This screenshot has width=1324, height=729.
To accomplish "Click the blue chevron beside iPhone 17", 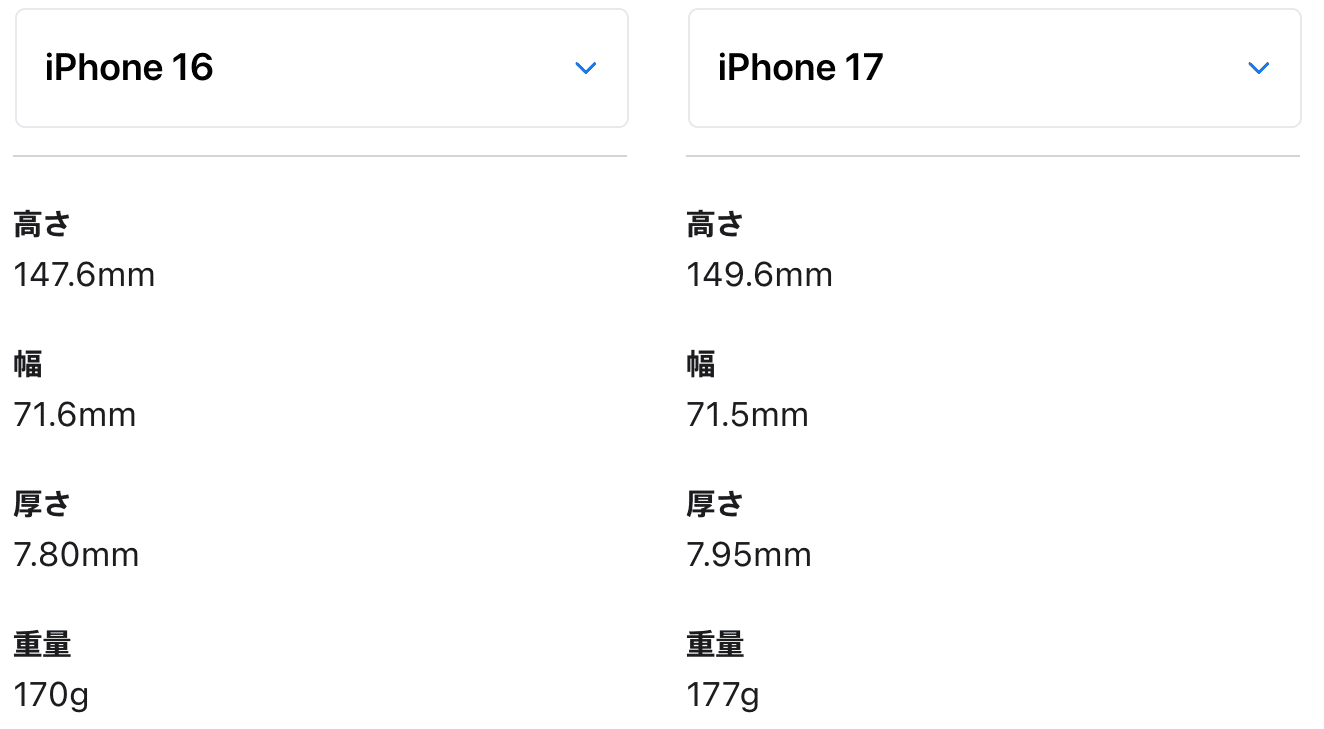I will pos(1259,68).
